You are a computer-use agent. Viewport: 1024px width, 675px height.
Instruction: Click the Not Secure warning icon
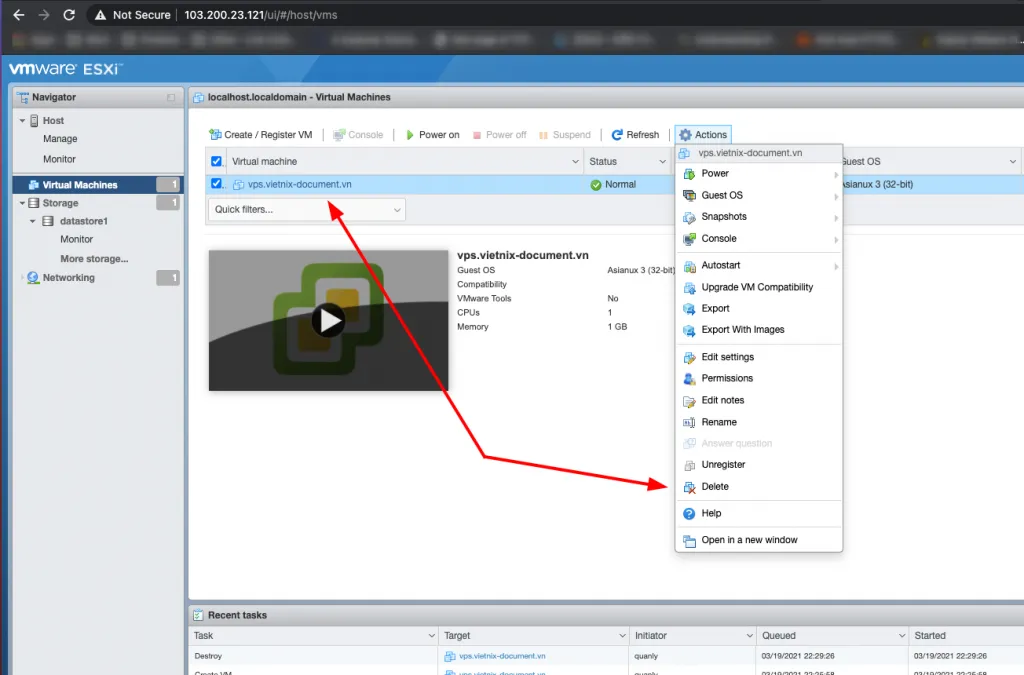[100, 14]
